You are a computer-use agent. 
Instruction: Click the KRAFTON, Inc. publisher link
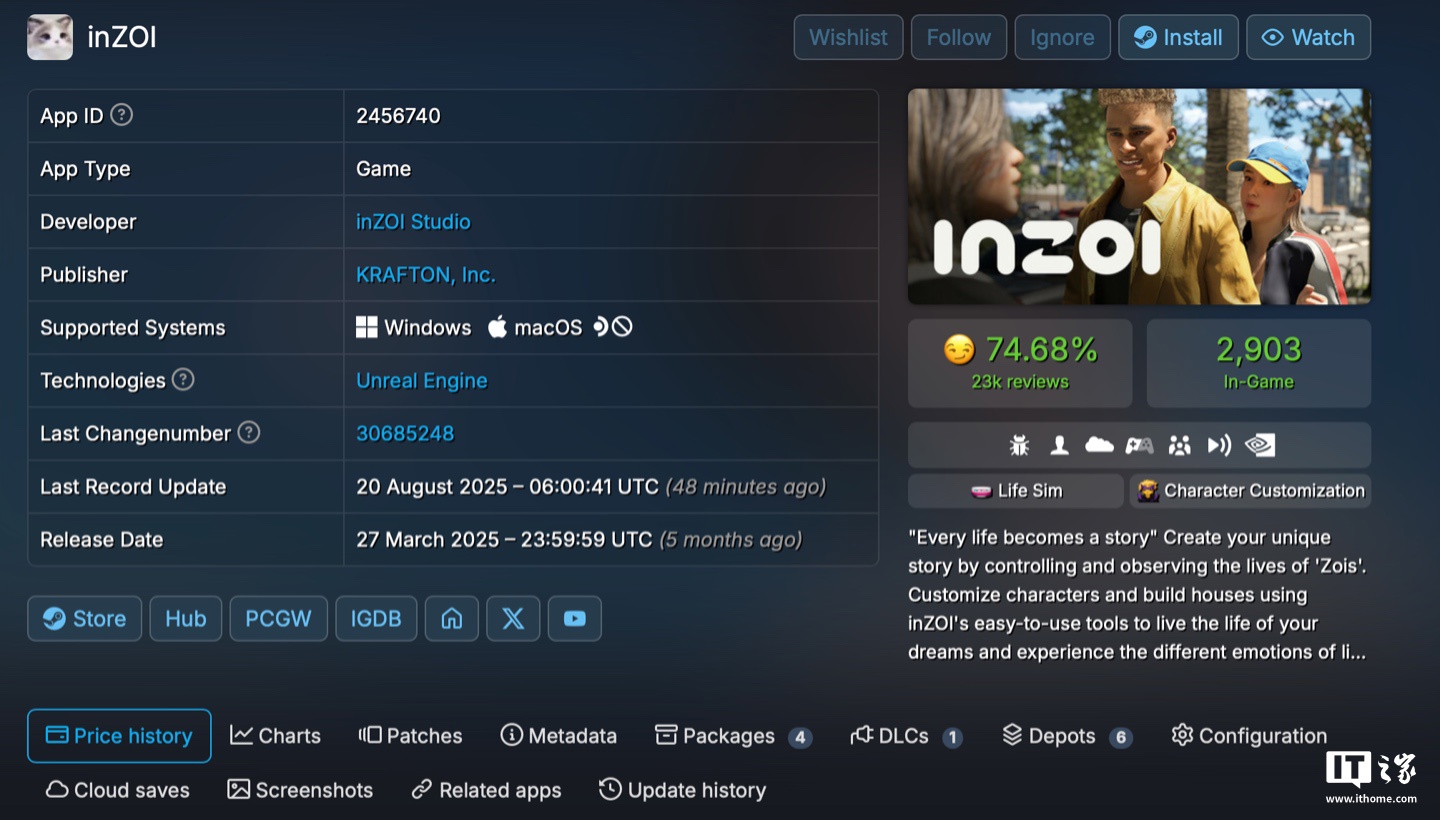pyautogui.click(x=425, y=274)
